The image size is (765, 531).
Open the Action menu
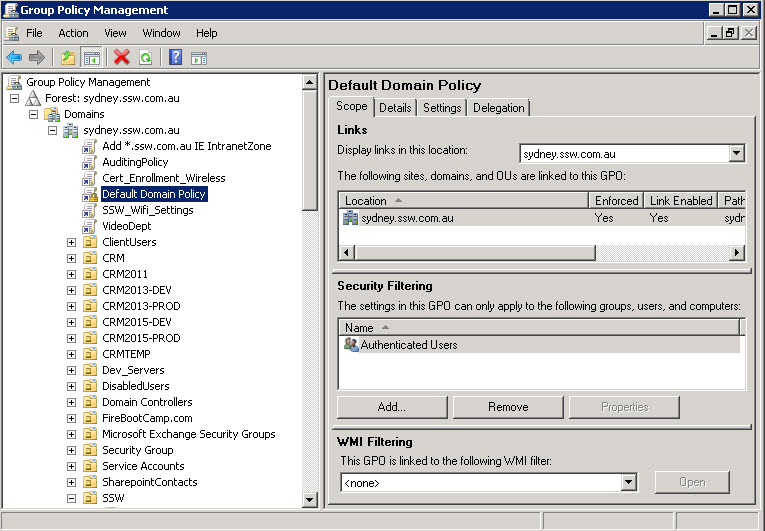(73, 33)
